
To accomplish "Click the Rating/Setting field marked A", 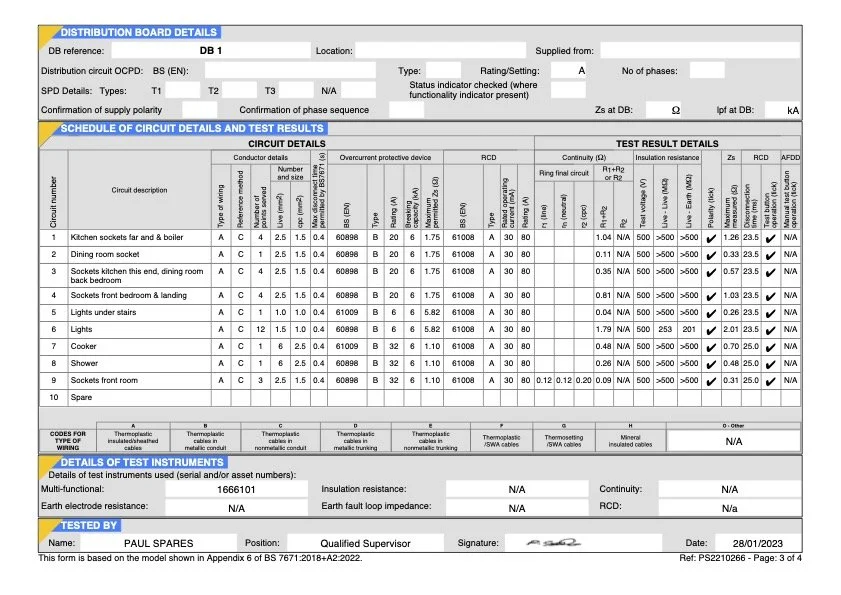I will (x=569, y=70).
